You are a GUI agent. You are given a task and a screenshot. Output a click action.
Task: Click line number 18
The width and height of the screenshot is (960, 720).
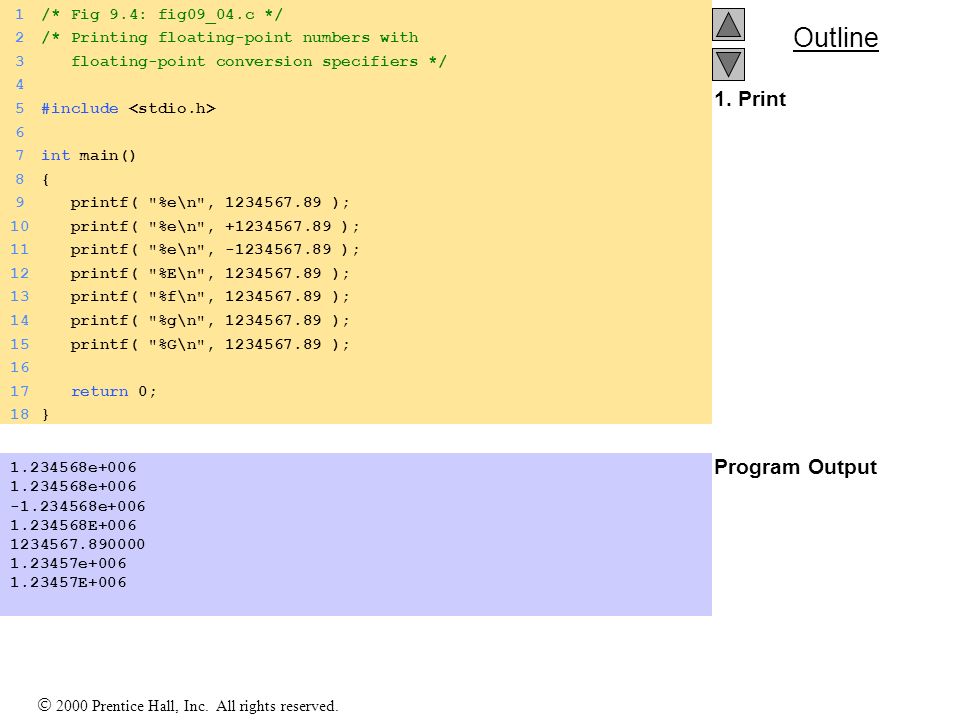tap(20, 414)
